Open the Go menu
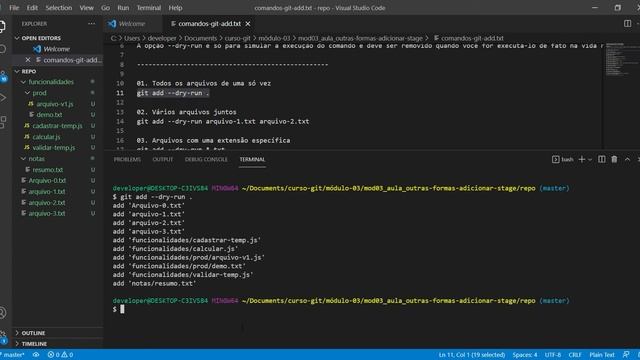Viewport: 640px width, 360px height. point(105,8)
